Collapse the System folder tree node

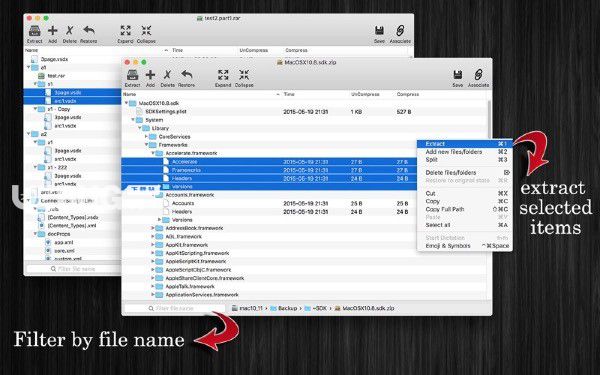[x=133, y=120]
